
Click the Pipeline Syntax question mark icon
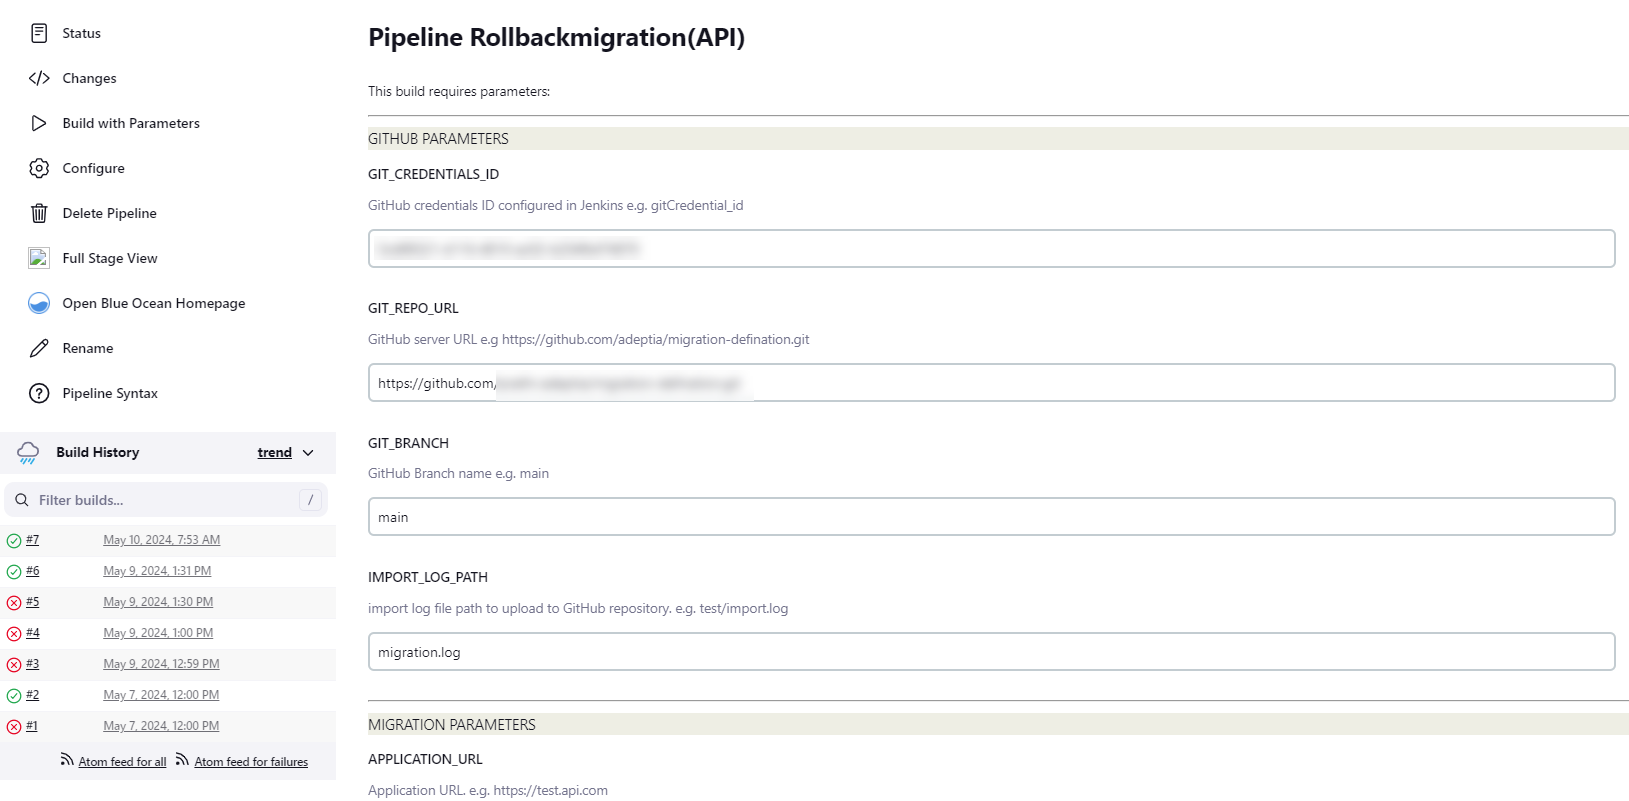click(x=39, y=393)
